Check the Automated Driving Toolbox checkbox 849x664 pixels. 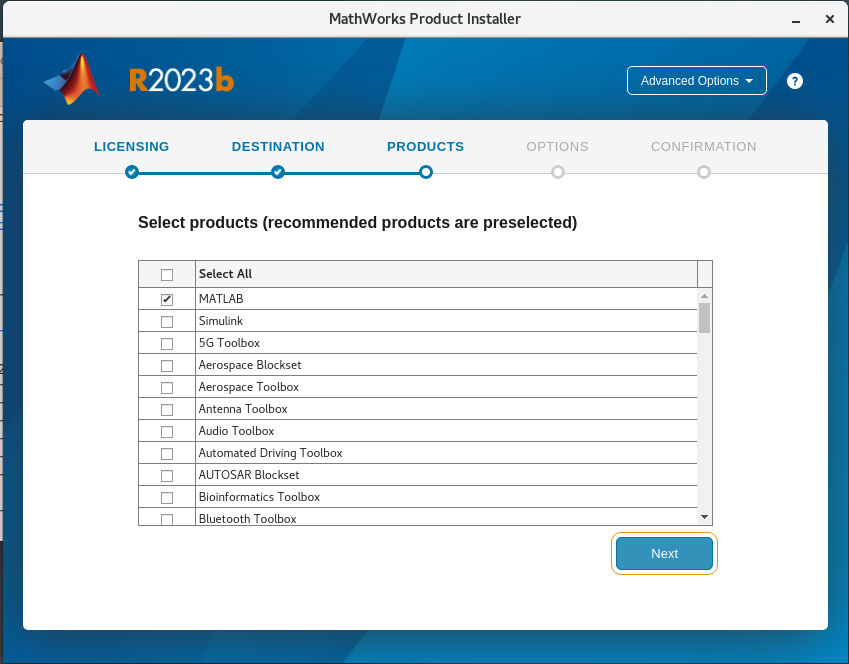pyautogui.click(x=167, y=454)
